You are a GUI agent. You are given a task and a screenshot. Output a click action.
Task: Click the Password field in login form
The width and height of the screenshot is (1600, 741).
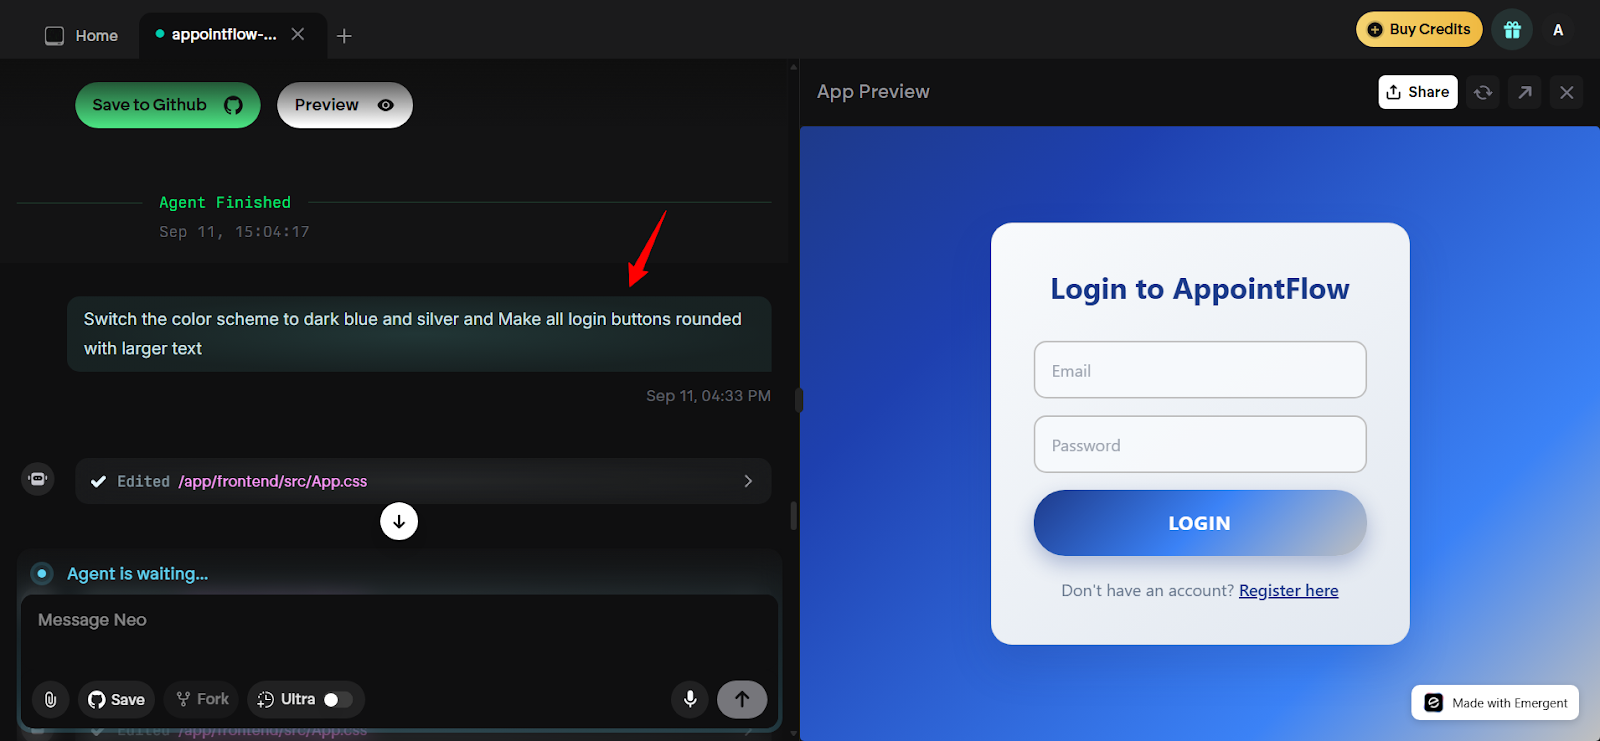(1200, 444)
